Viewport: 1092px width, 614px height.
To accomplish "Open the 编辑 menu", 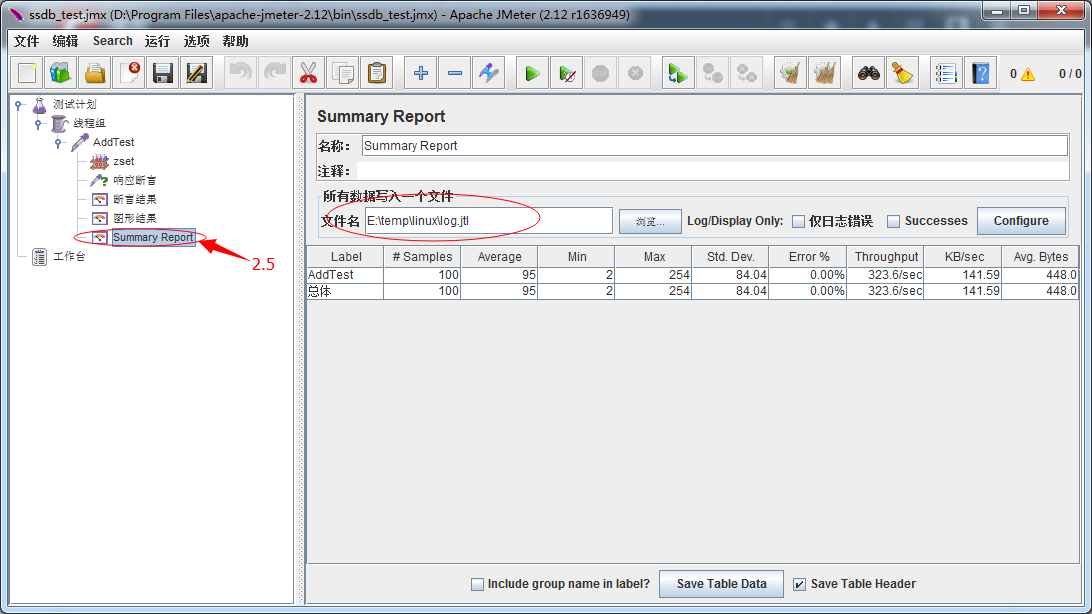I will 65,41.
